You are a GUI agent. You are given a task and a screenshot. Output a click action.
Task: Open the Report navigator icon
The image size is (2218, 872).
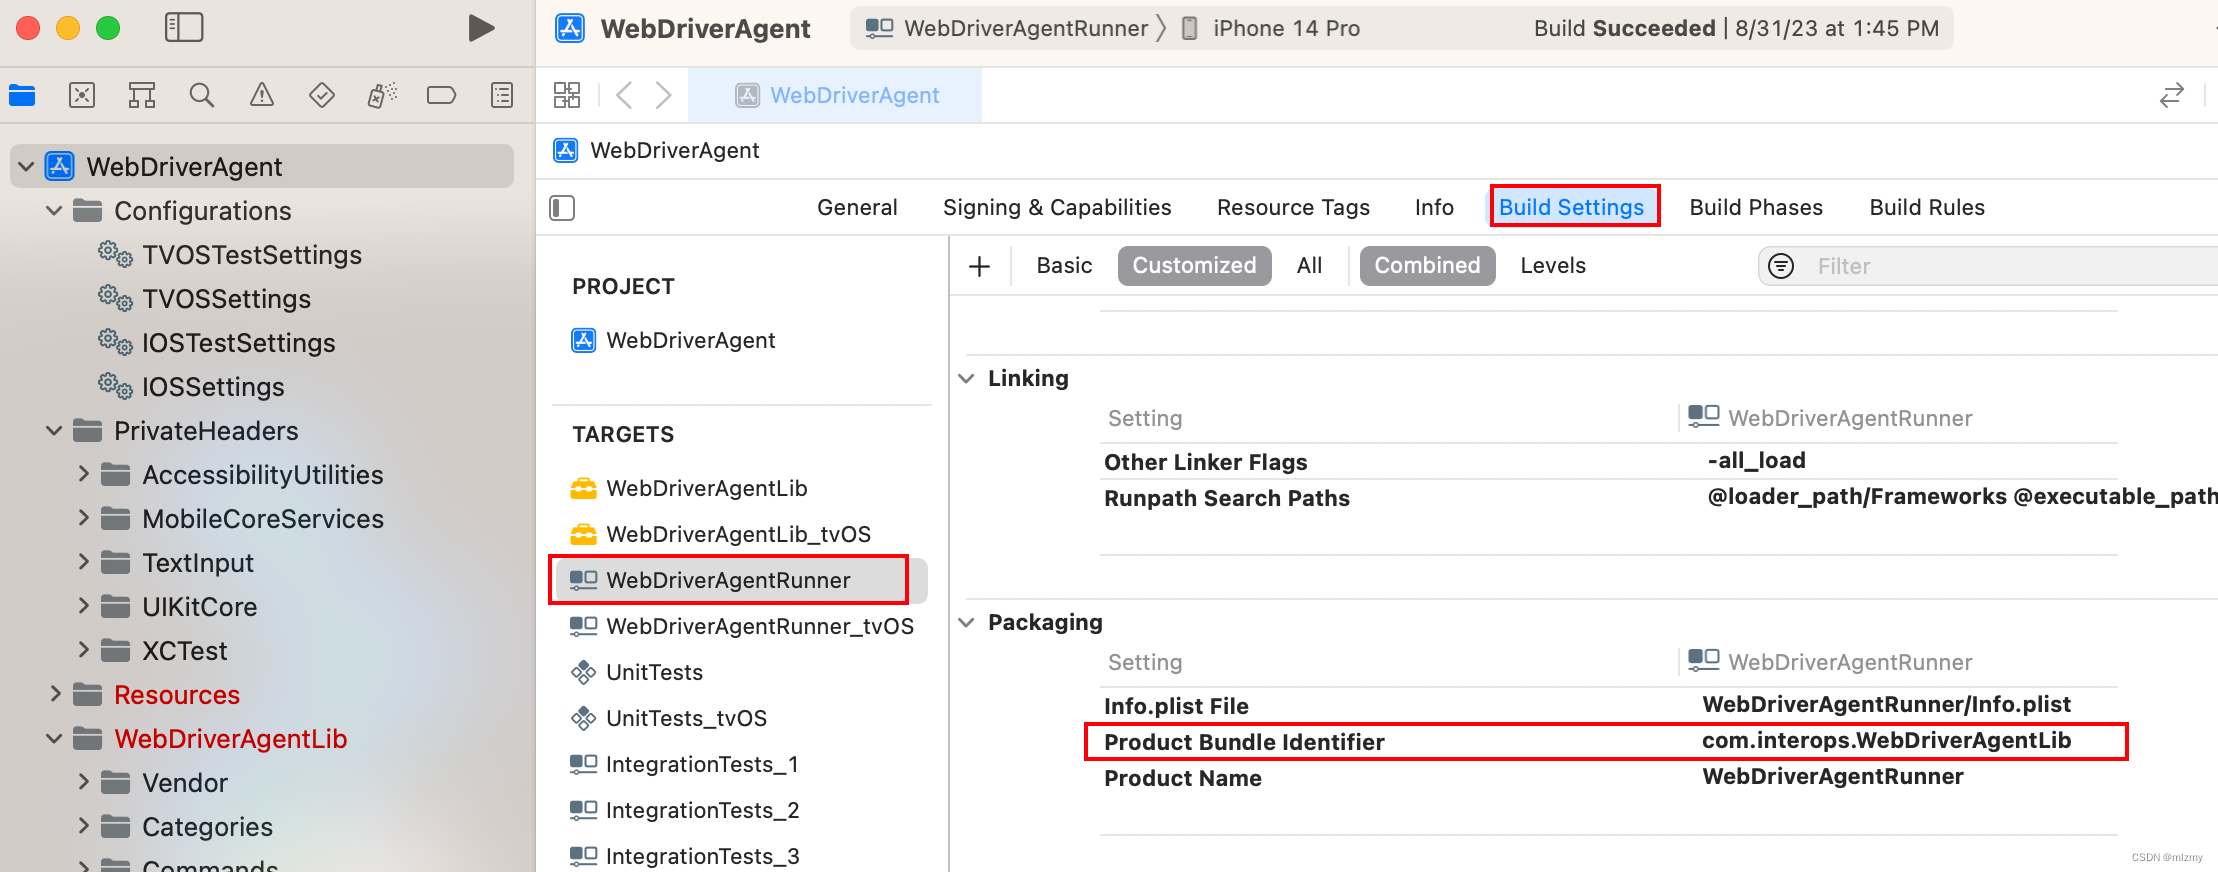pyautogui.click(x=502, y=95)
